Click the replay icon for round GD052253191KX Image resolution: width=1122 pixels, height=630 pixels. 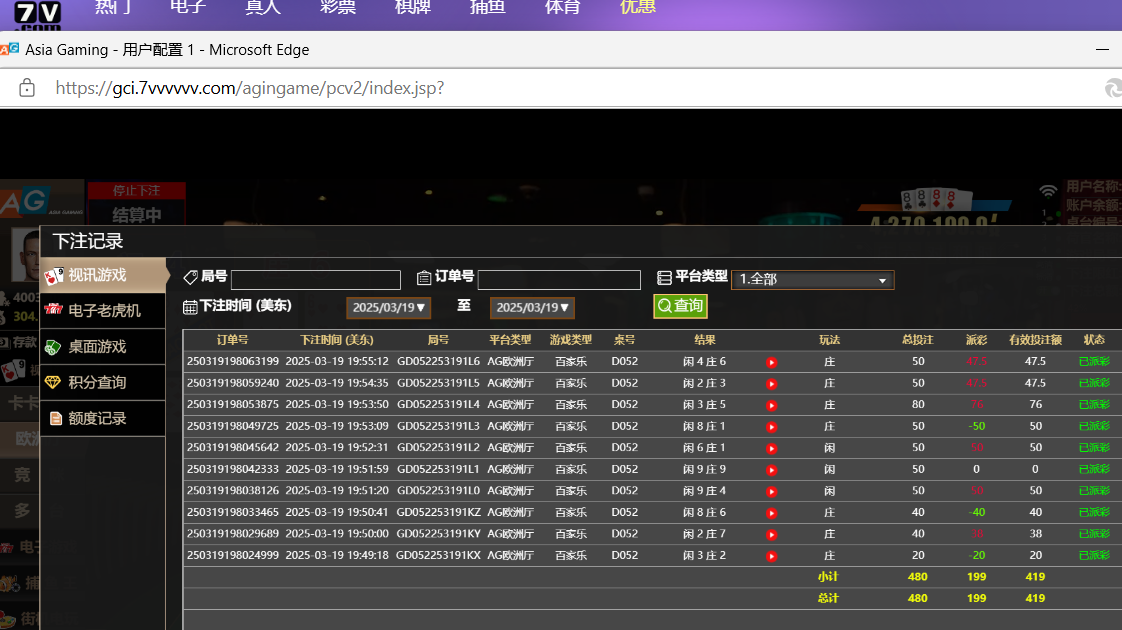click(771, 556)
